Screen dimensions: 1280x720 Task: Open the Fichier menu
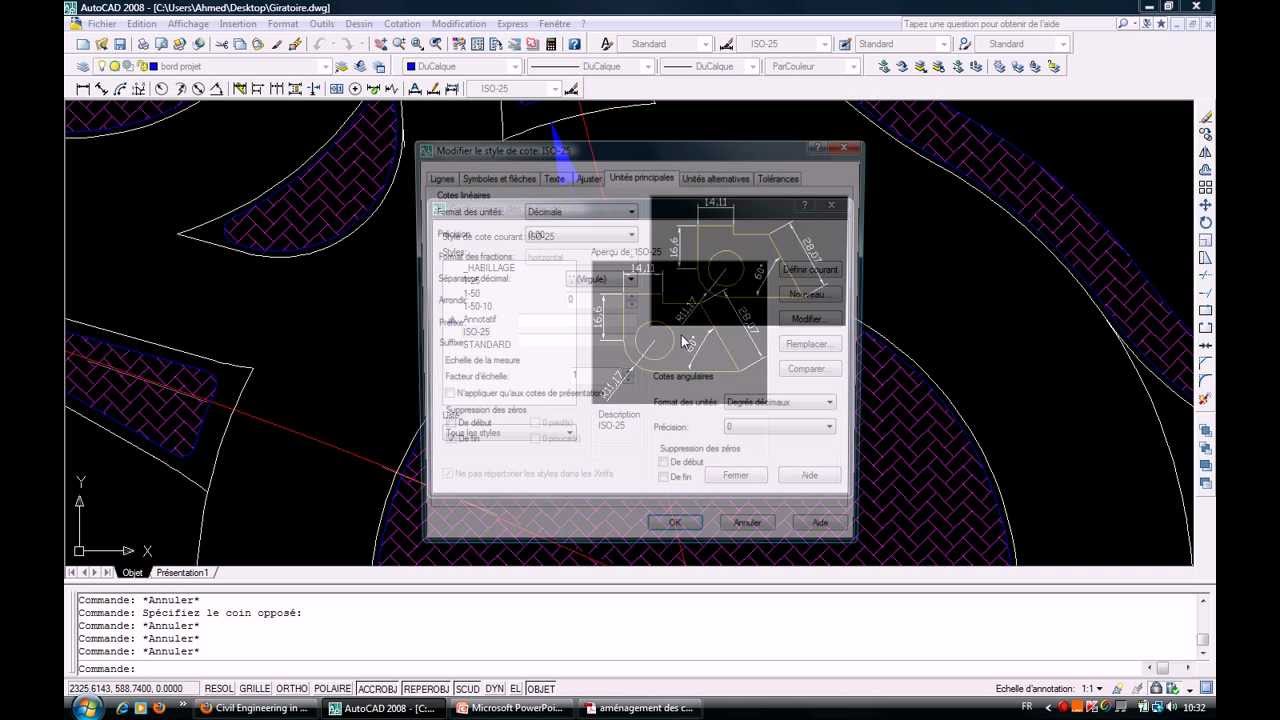[x=102, y=24]
